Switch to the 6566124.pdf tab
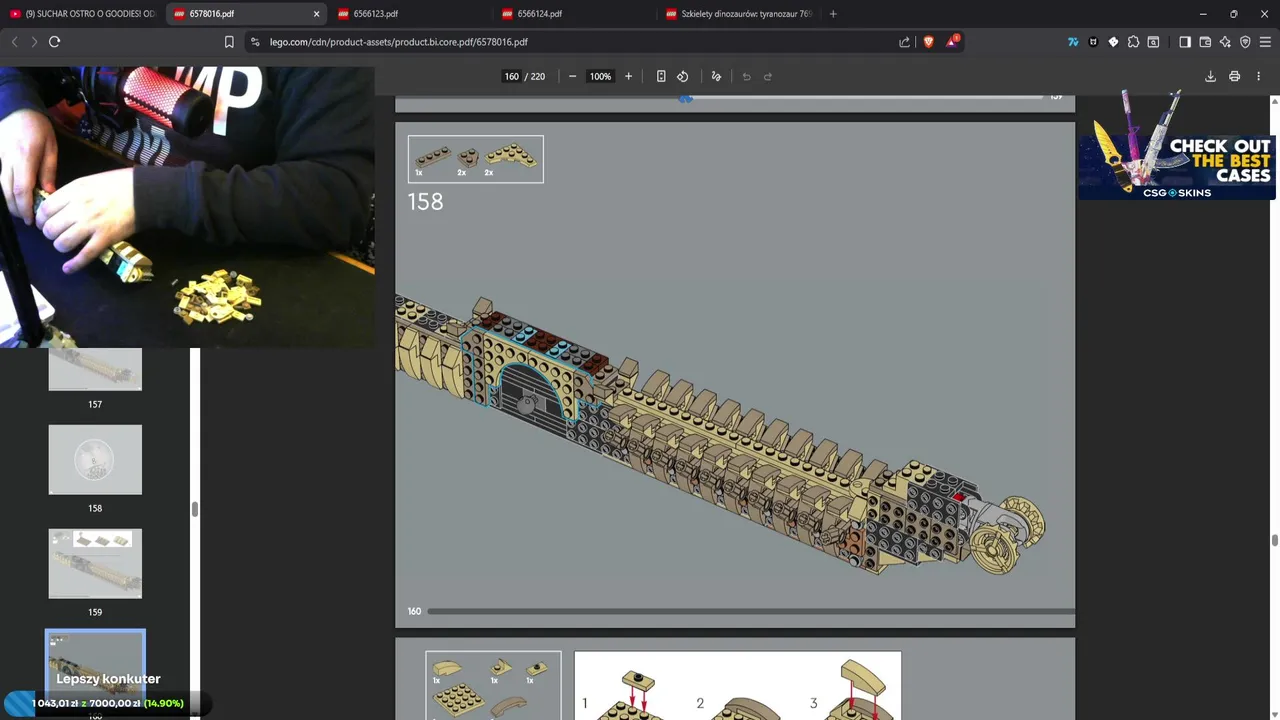Screen dimensions: 1280x720 575,14
